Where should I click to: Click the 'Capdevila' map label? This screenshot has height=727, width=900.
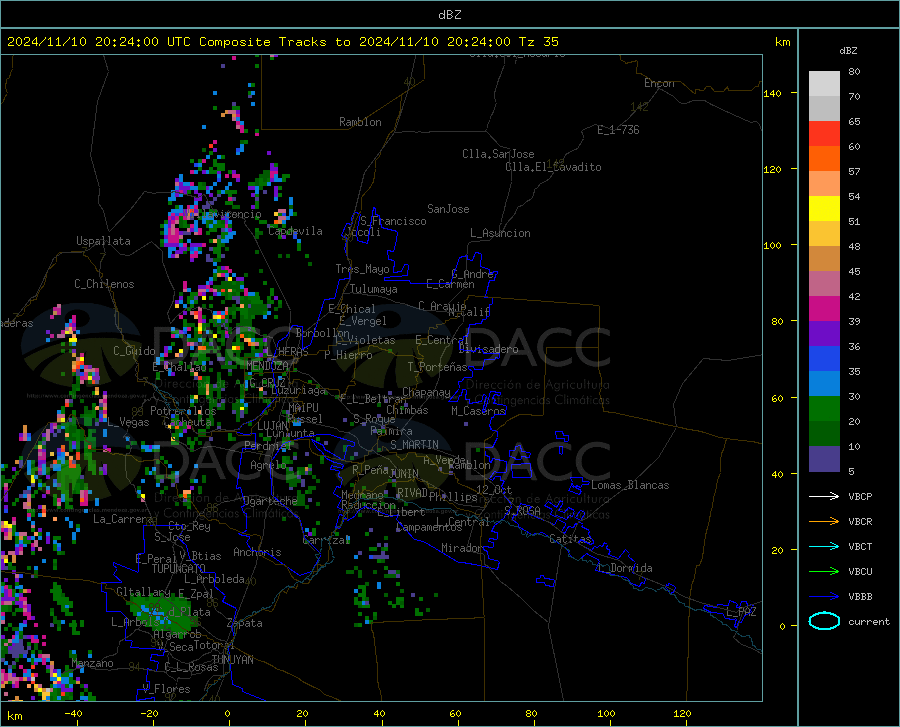(x=295, y=231)
